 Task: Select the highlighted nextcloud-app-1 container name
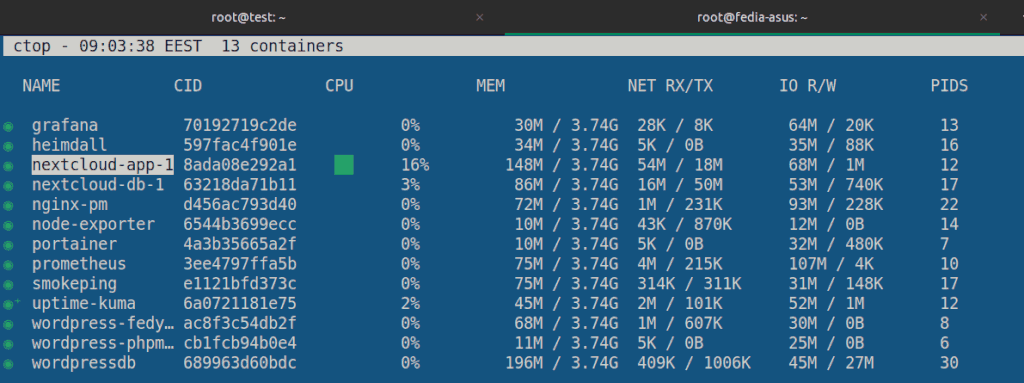[x=103, y=165]
